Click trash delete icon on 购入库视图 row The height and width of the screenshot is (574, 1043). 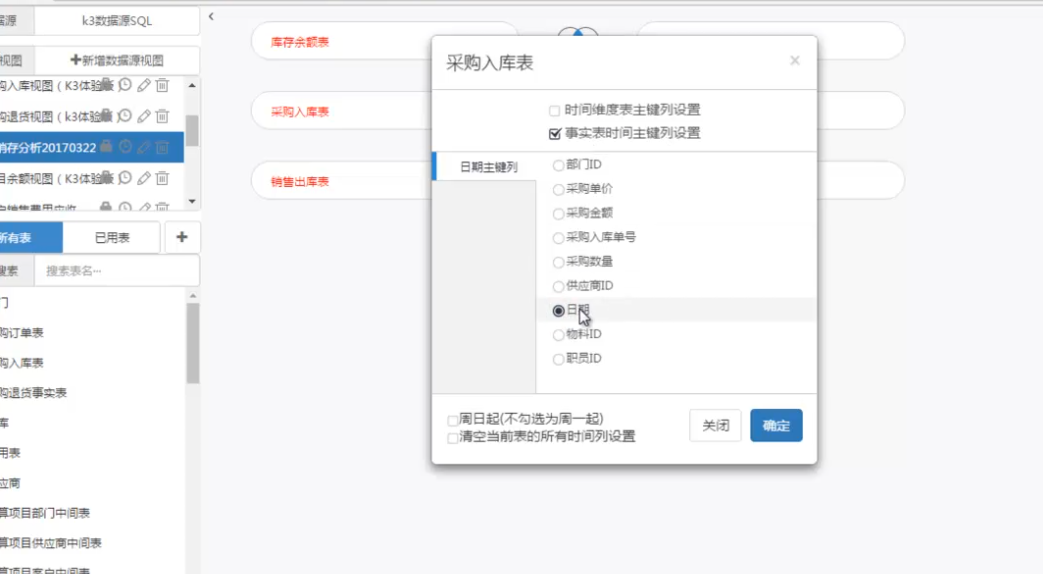coord(162,84)
